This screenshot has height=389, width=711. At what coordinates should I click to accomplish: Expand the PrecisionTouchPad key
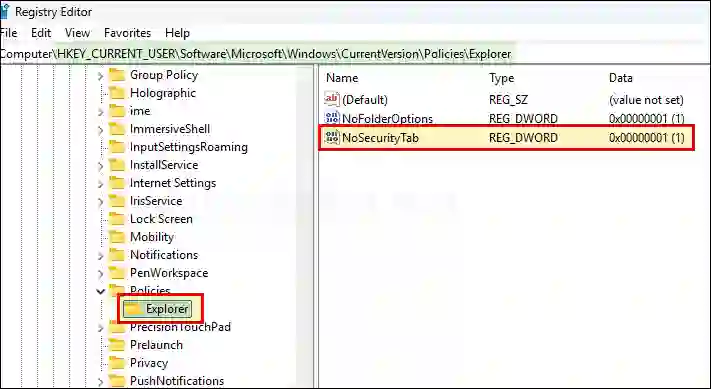[x=101, y=328]
